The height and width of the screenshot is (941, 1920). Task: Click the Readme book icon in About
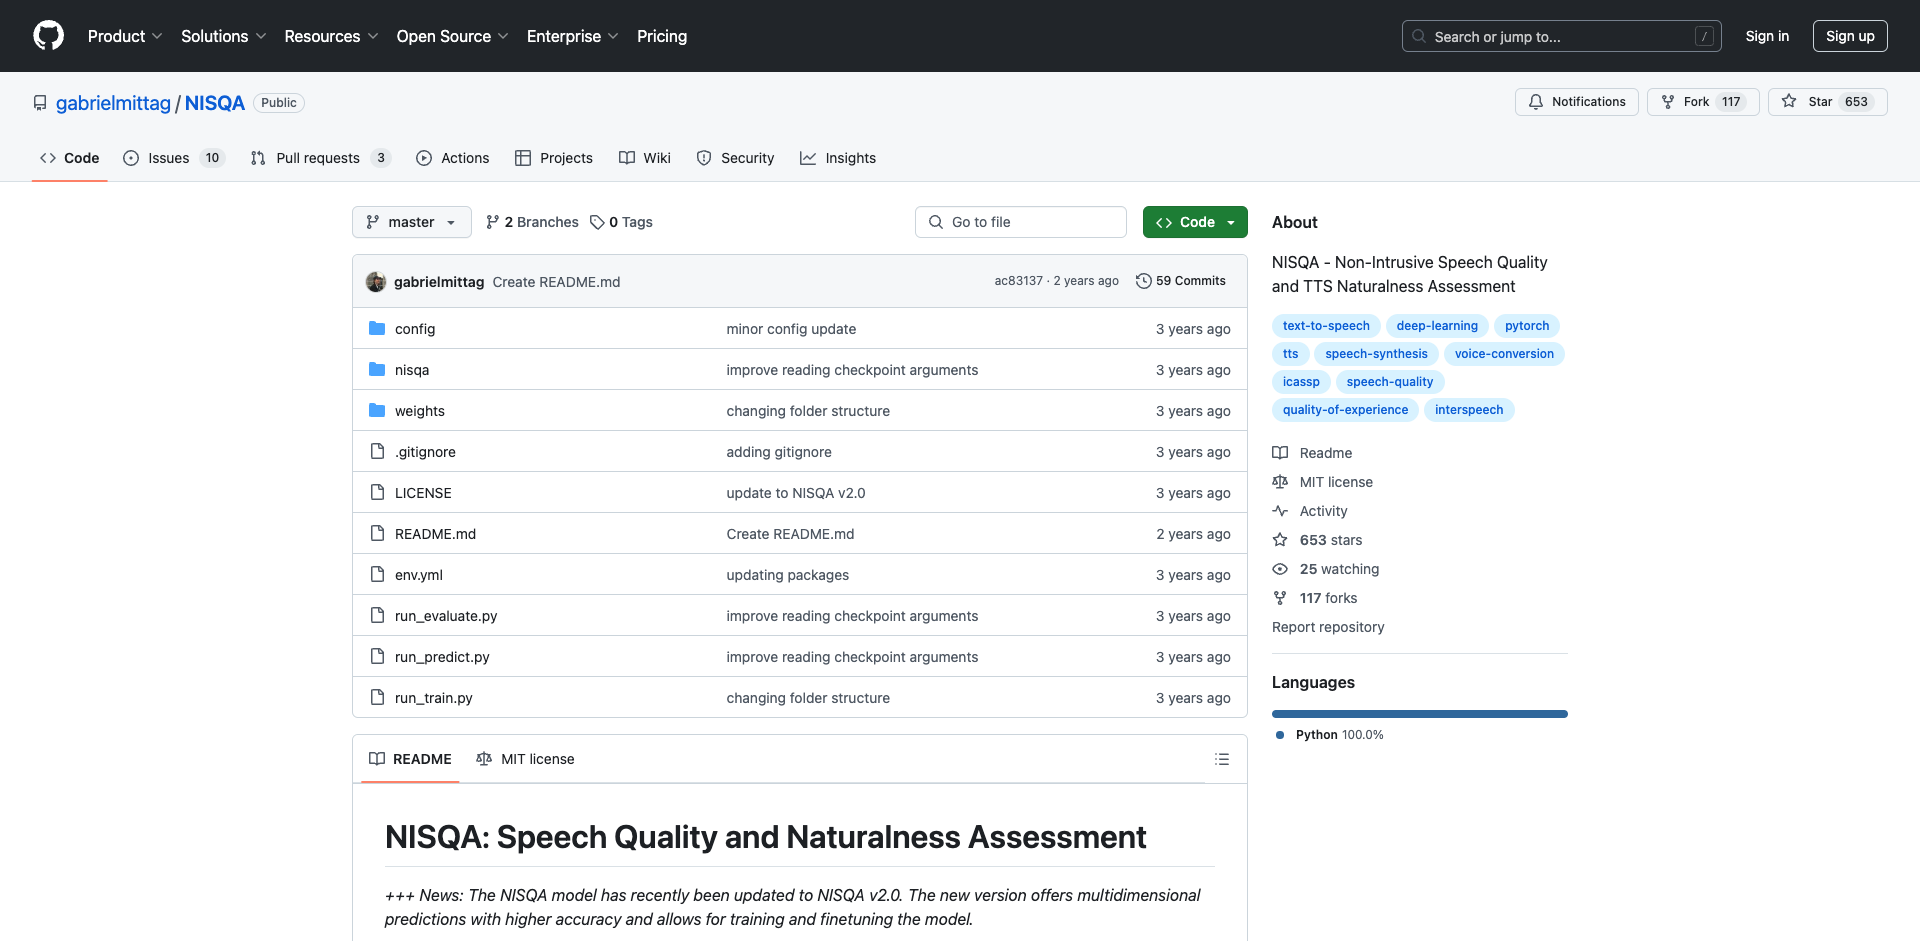(x=1280, y=453)
